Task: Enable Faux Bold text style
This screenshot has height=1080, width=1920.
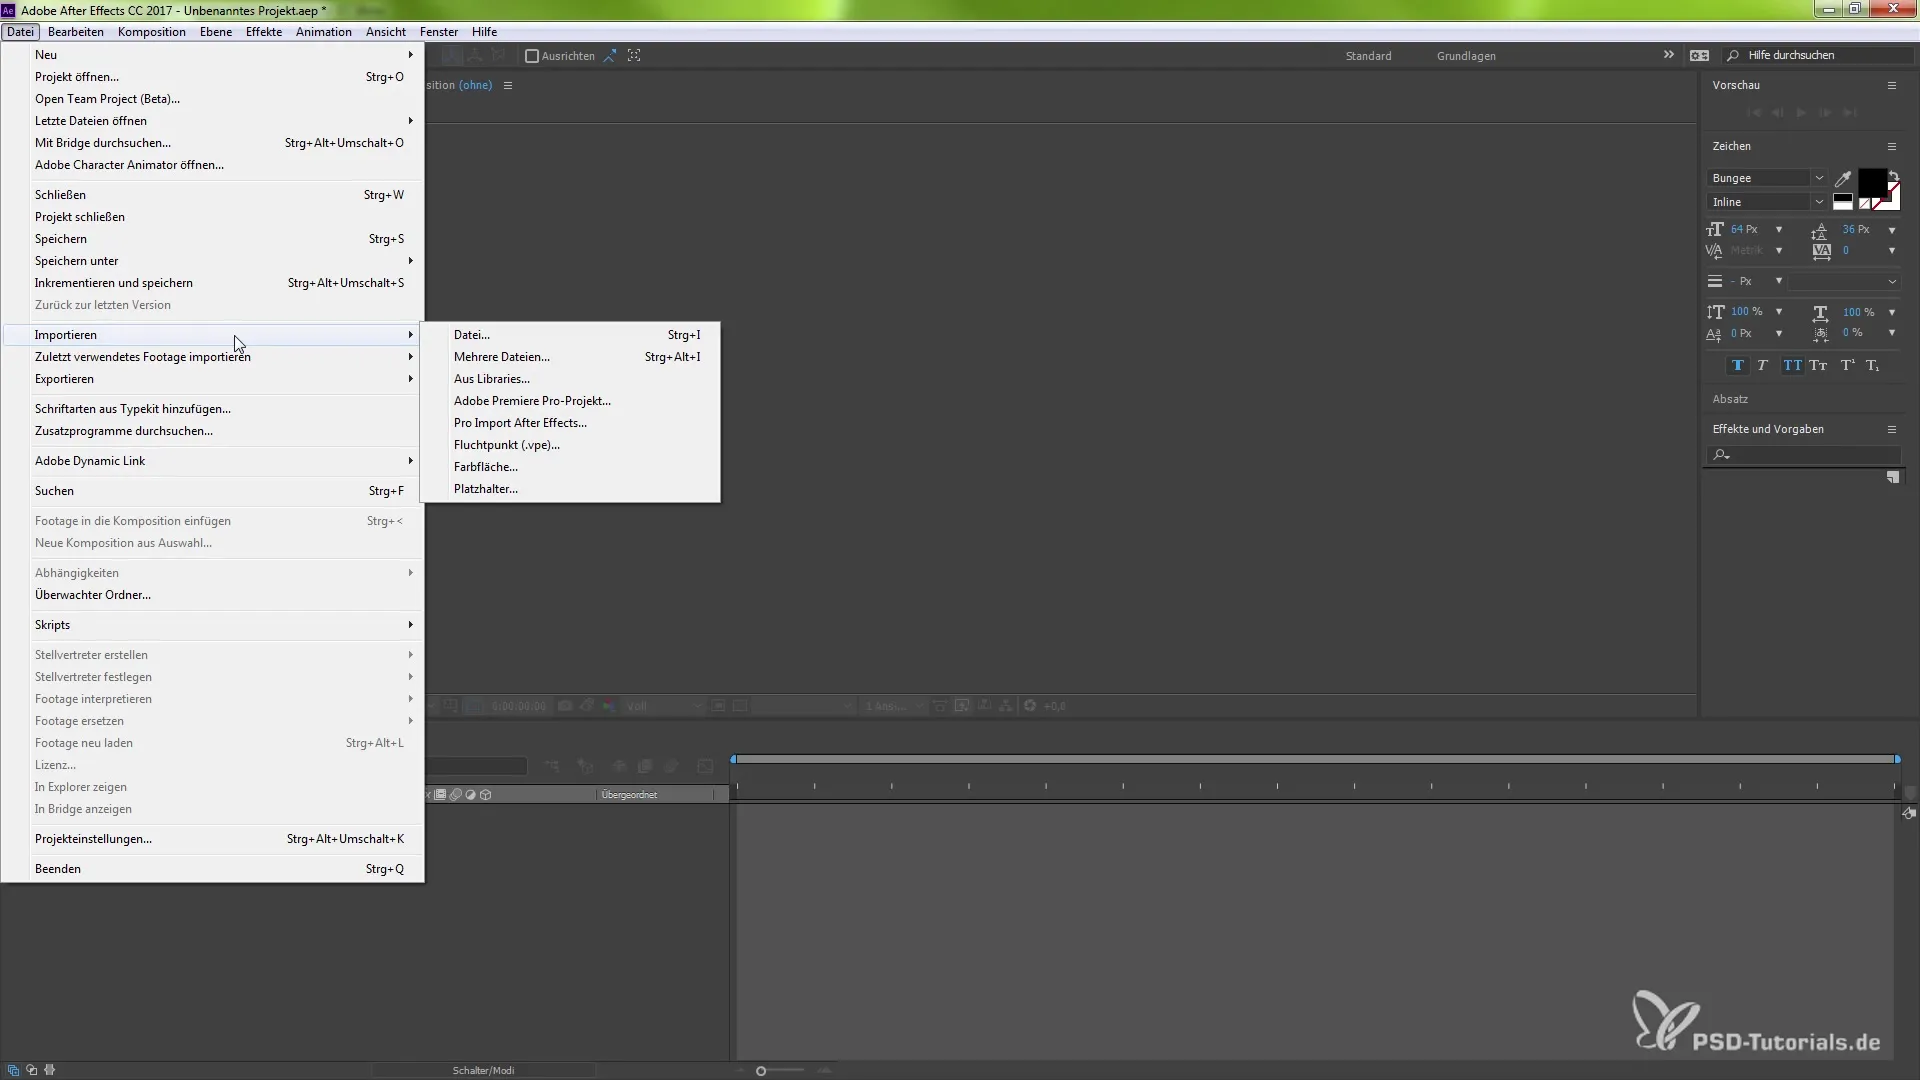Action: (1737, 366)
